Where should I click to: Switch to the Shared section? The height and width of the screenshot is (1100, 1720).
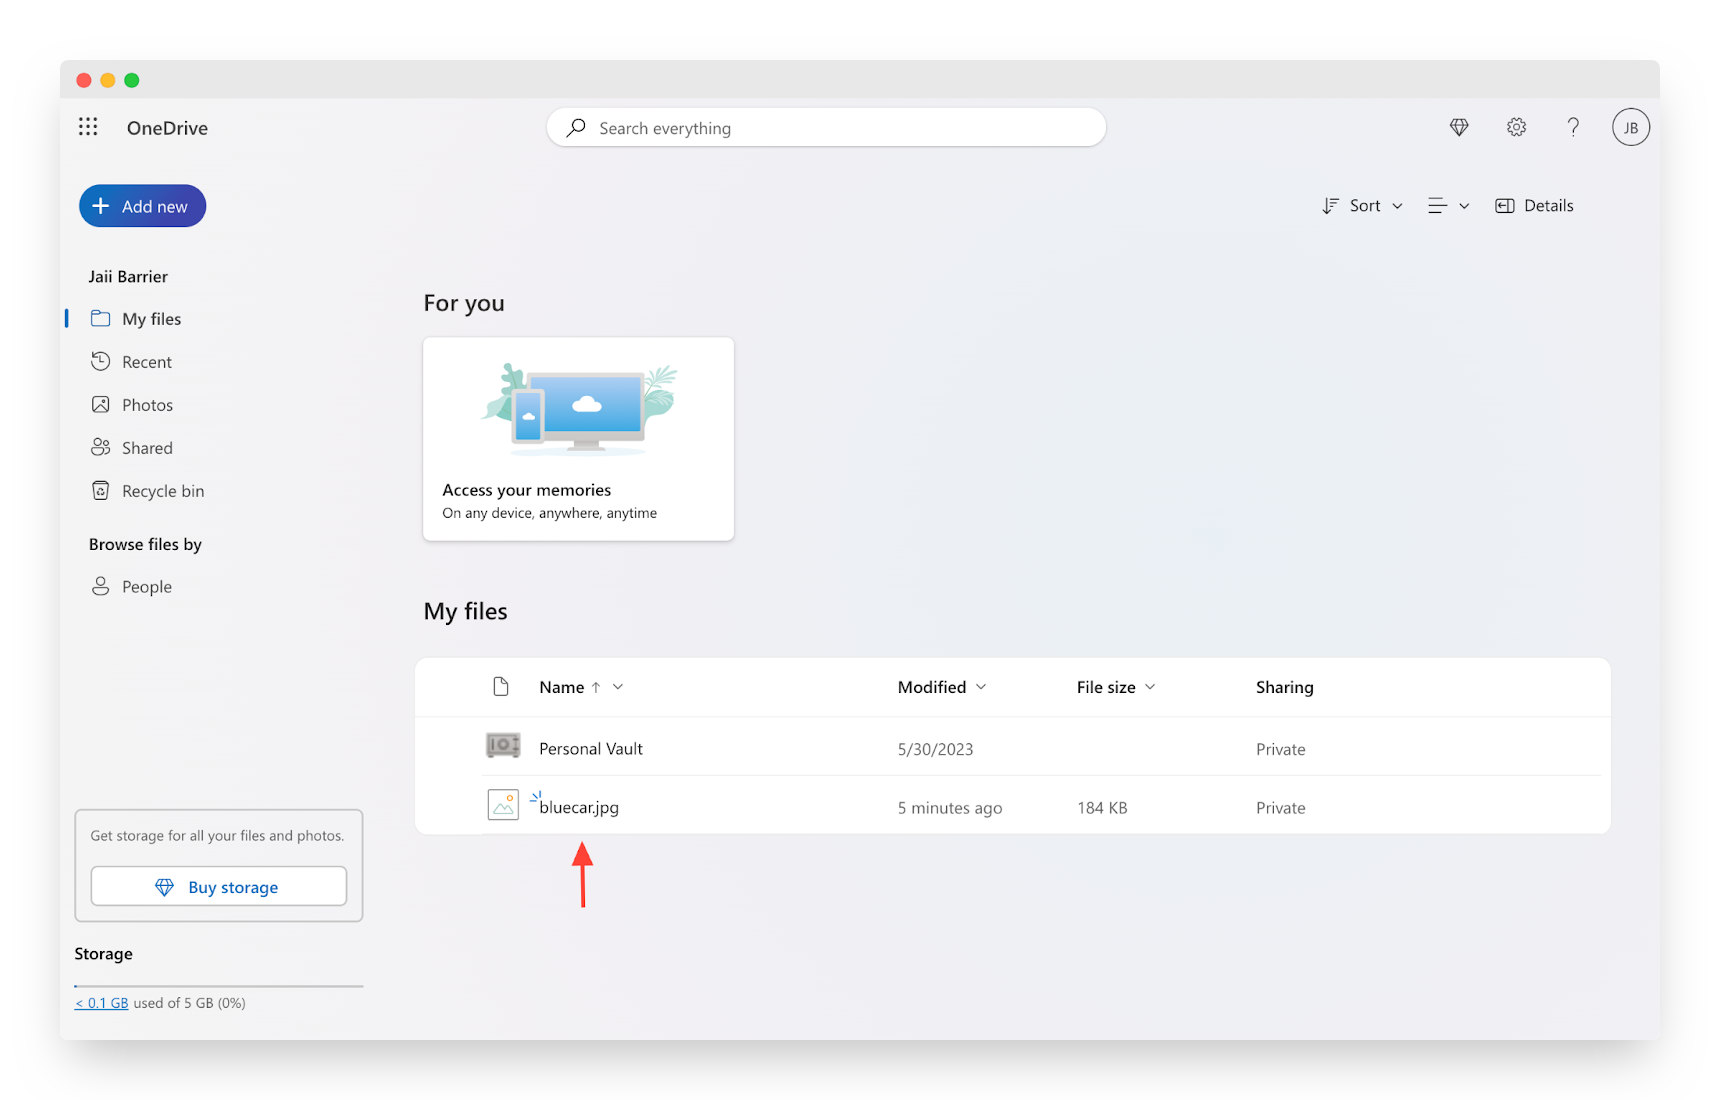[x=146, y=447]
